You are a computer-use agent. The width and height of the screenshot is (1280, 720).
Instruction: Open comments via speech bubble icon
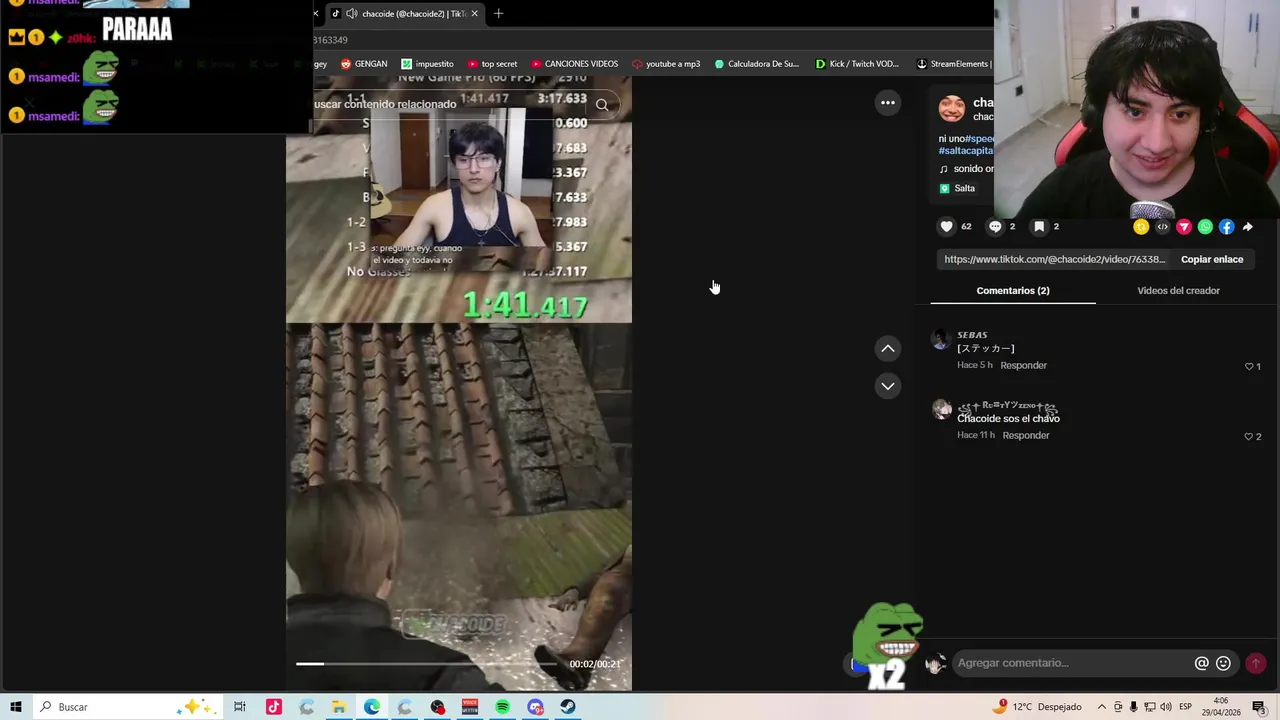pyautogui.click(x=995, y=227)
